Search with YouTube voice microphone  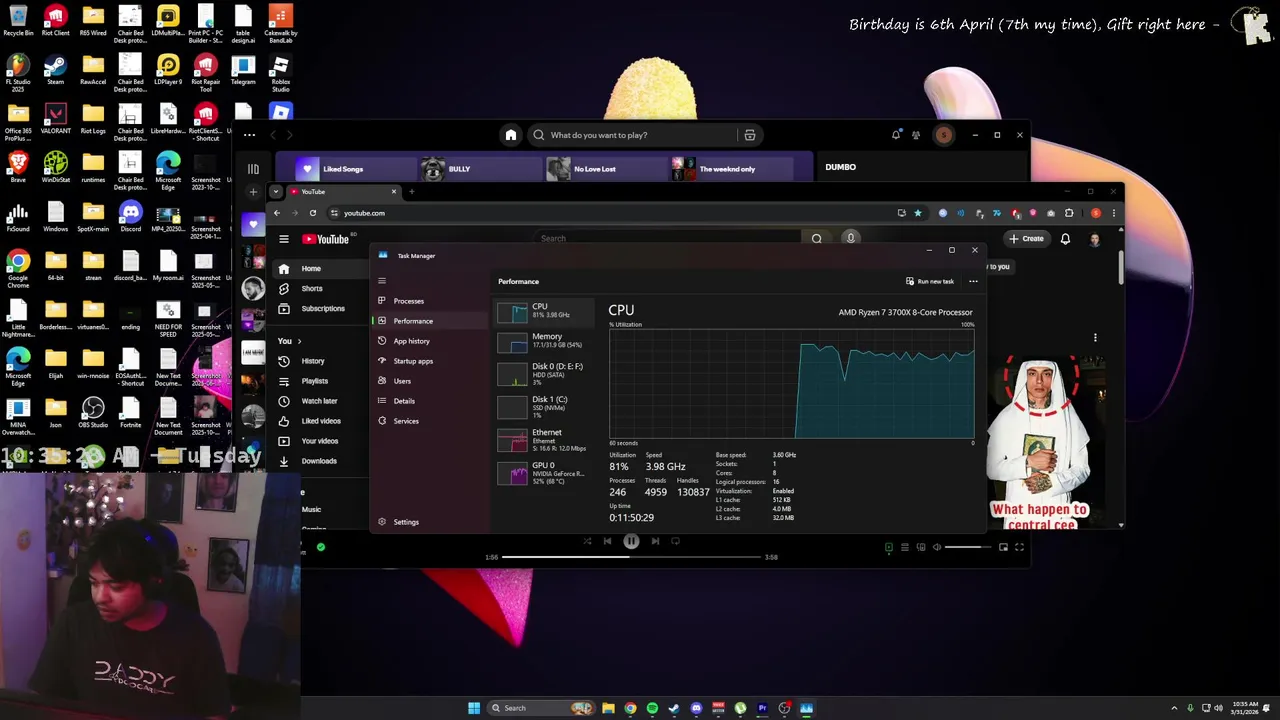pyautogui.click(x=851, y=238)
